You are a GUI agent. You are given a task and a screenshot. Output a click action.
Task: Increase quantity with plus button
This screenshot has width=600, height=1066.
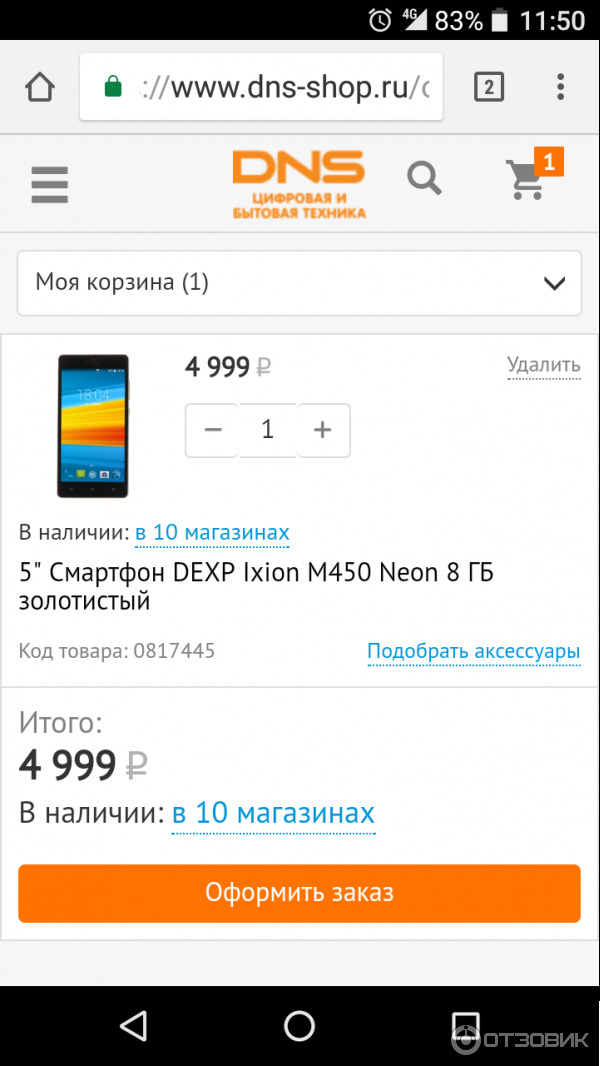(x=323, y=430)
